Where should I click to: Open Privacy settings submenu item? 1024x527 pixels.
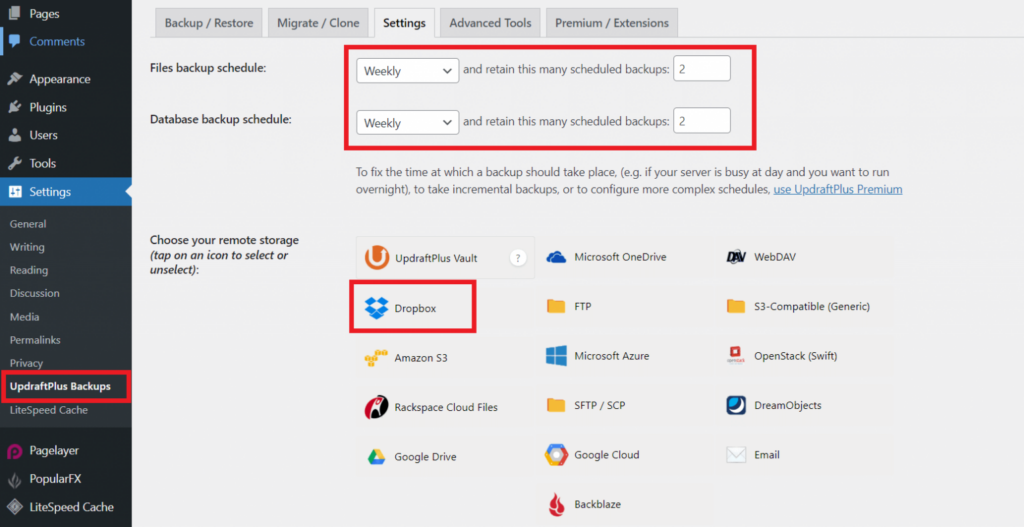point(26,363)
